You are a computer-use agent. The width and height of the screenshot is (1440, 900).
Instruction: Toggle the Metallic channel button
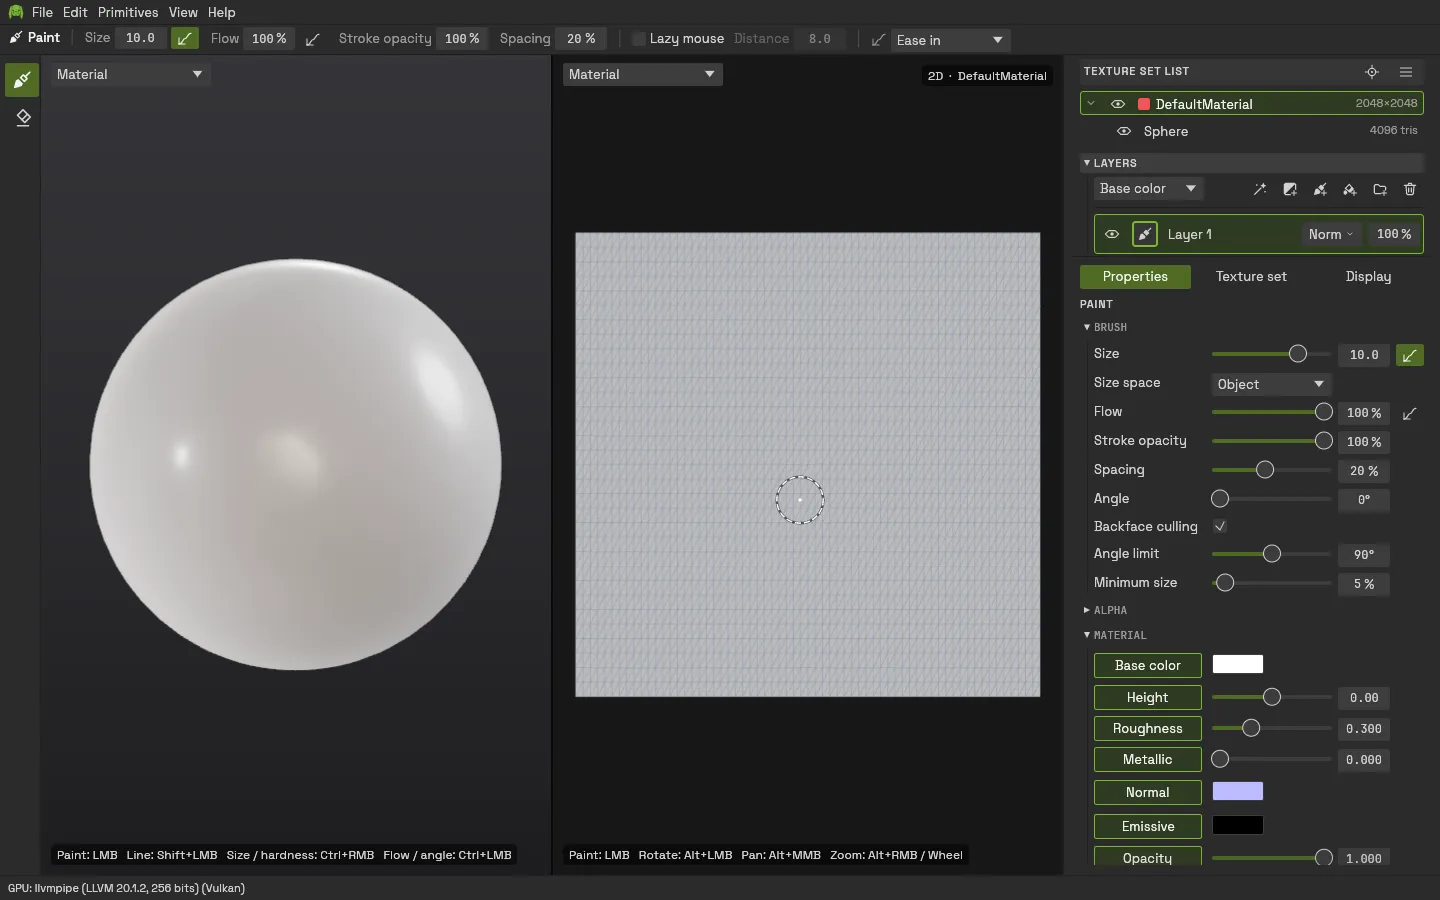(x=1148, y=760)
